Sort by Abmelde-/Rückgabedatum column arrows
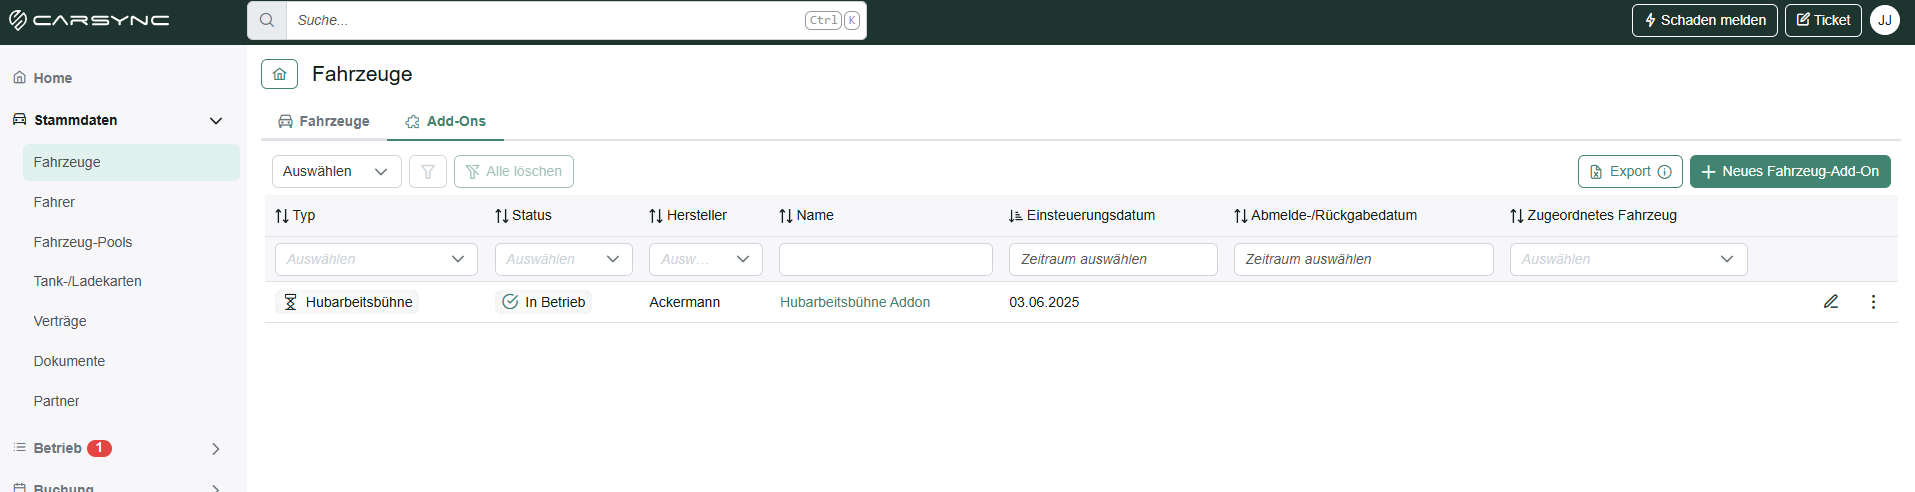This screenshot has width=1915, height=492. [1241, 216]
